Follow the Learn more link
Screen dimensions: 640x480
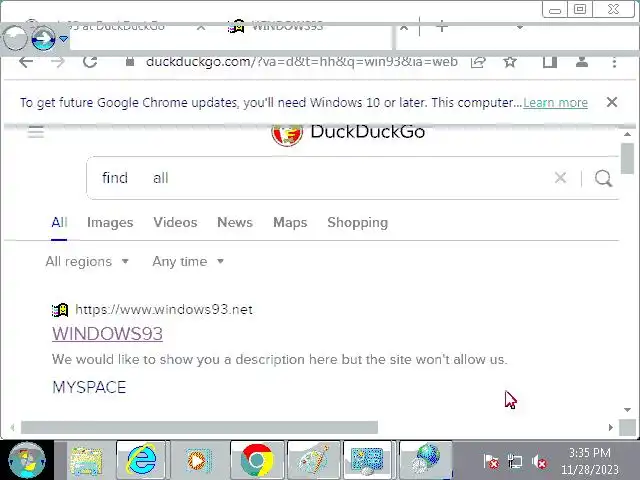pos(555,102)
